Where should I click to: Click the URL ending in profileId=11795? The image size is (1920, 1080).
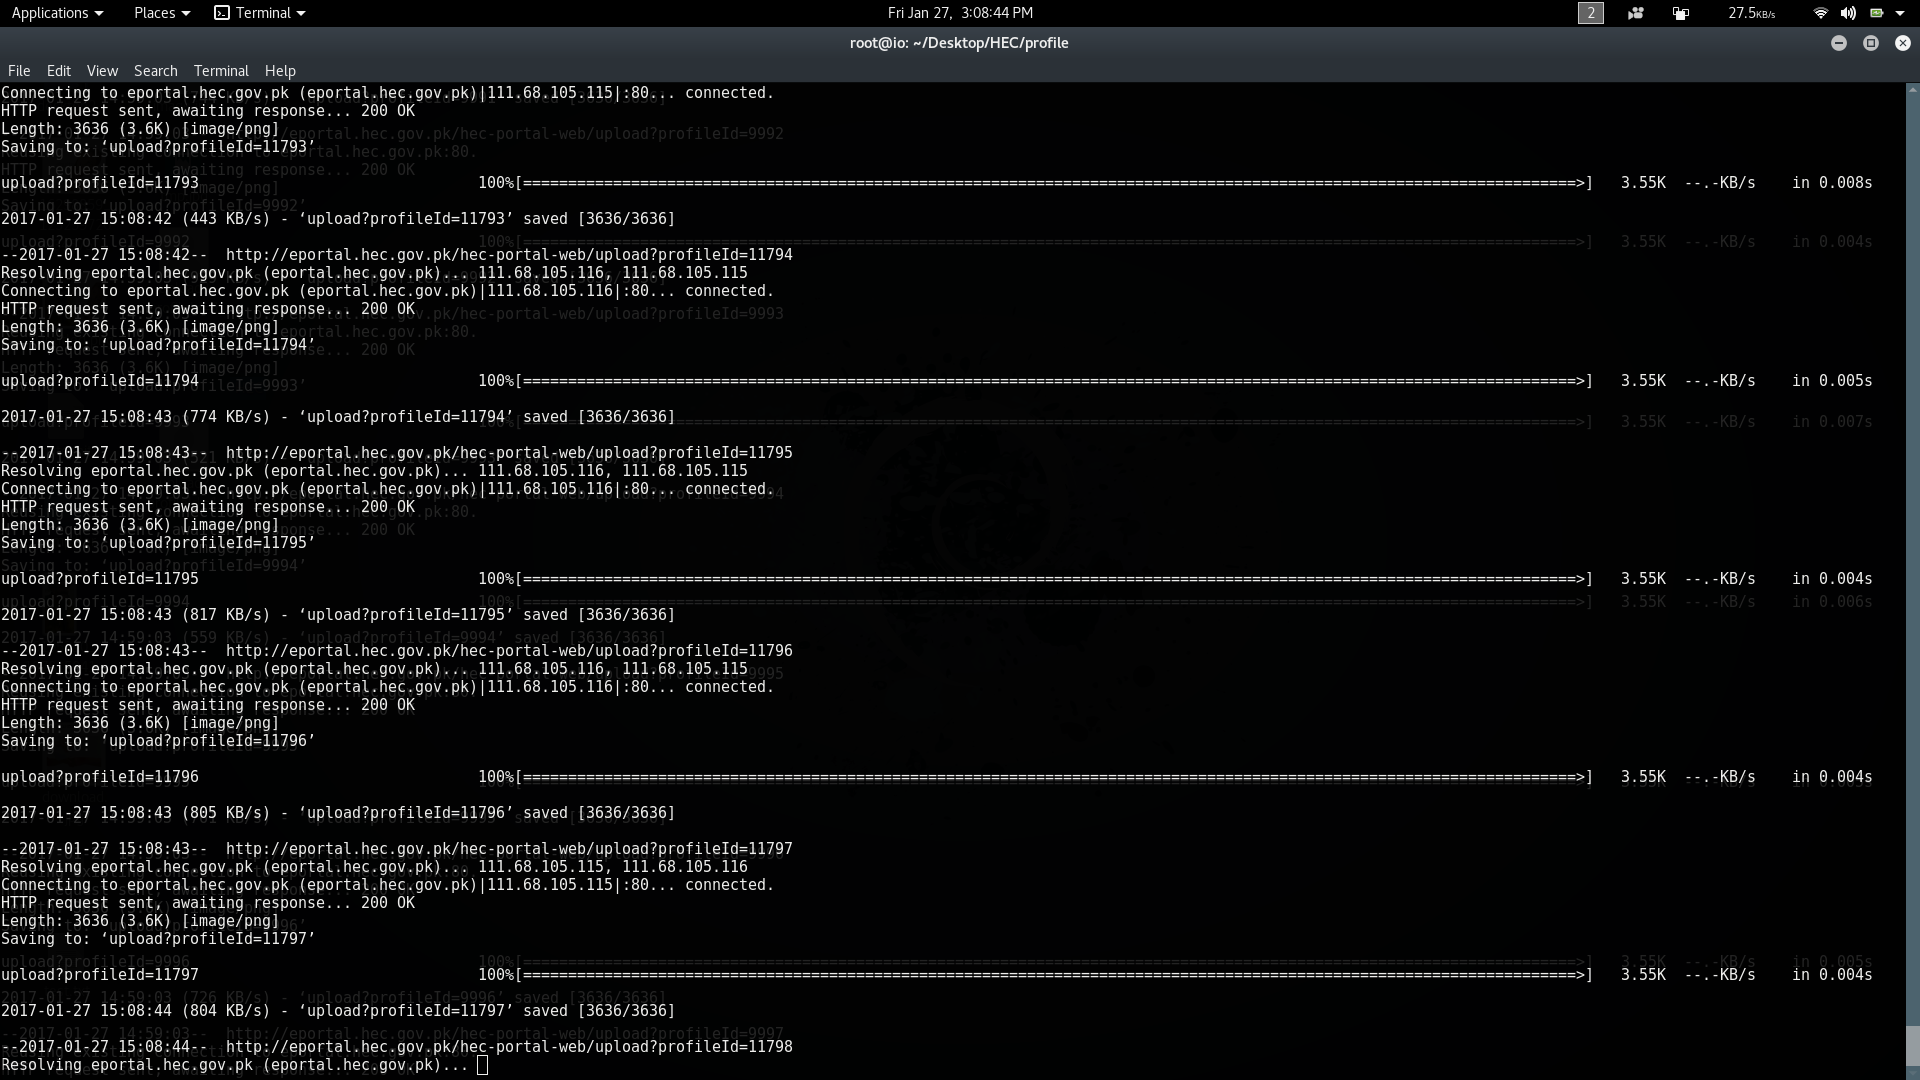pos(509,453)
